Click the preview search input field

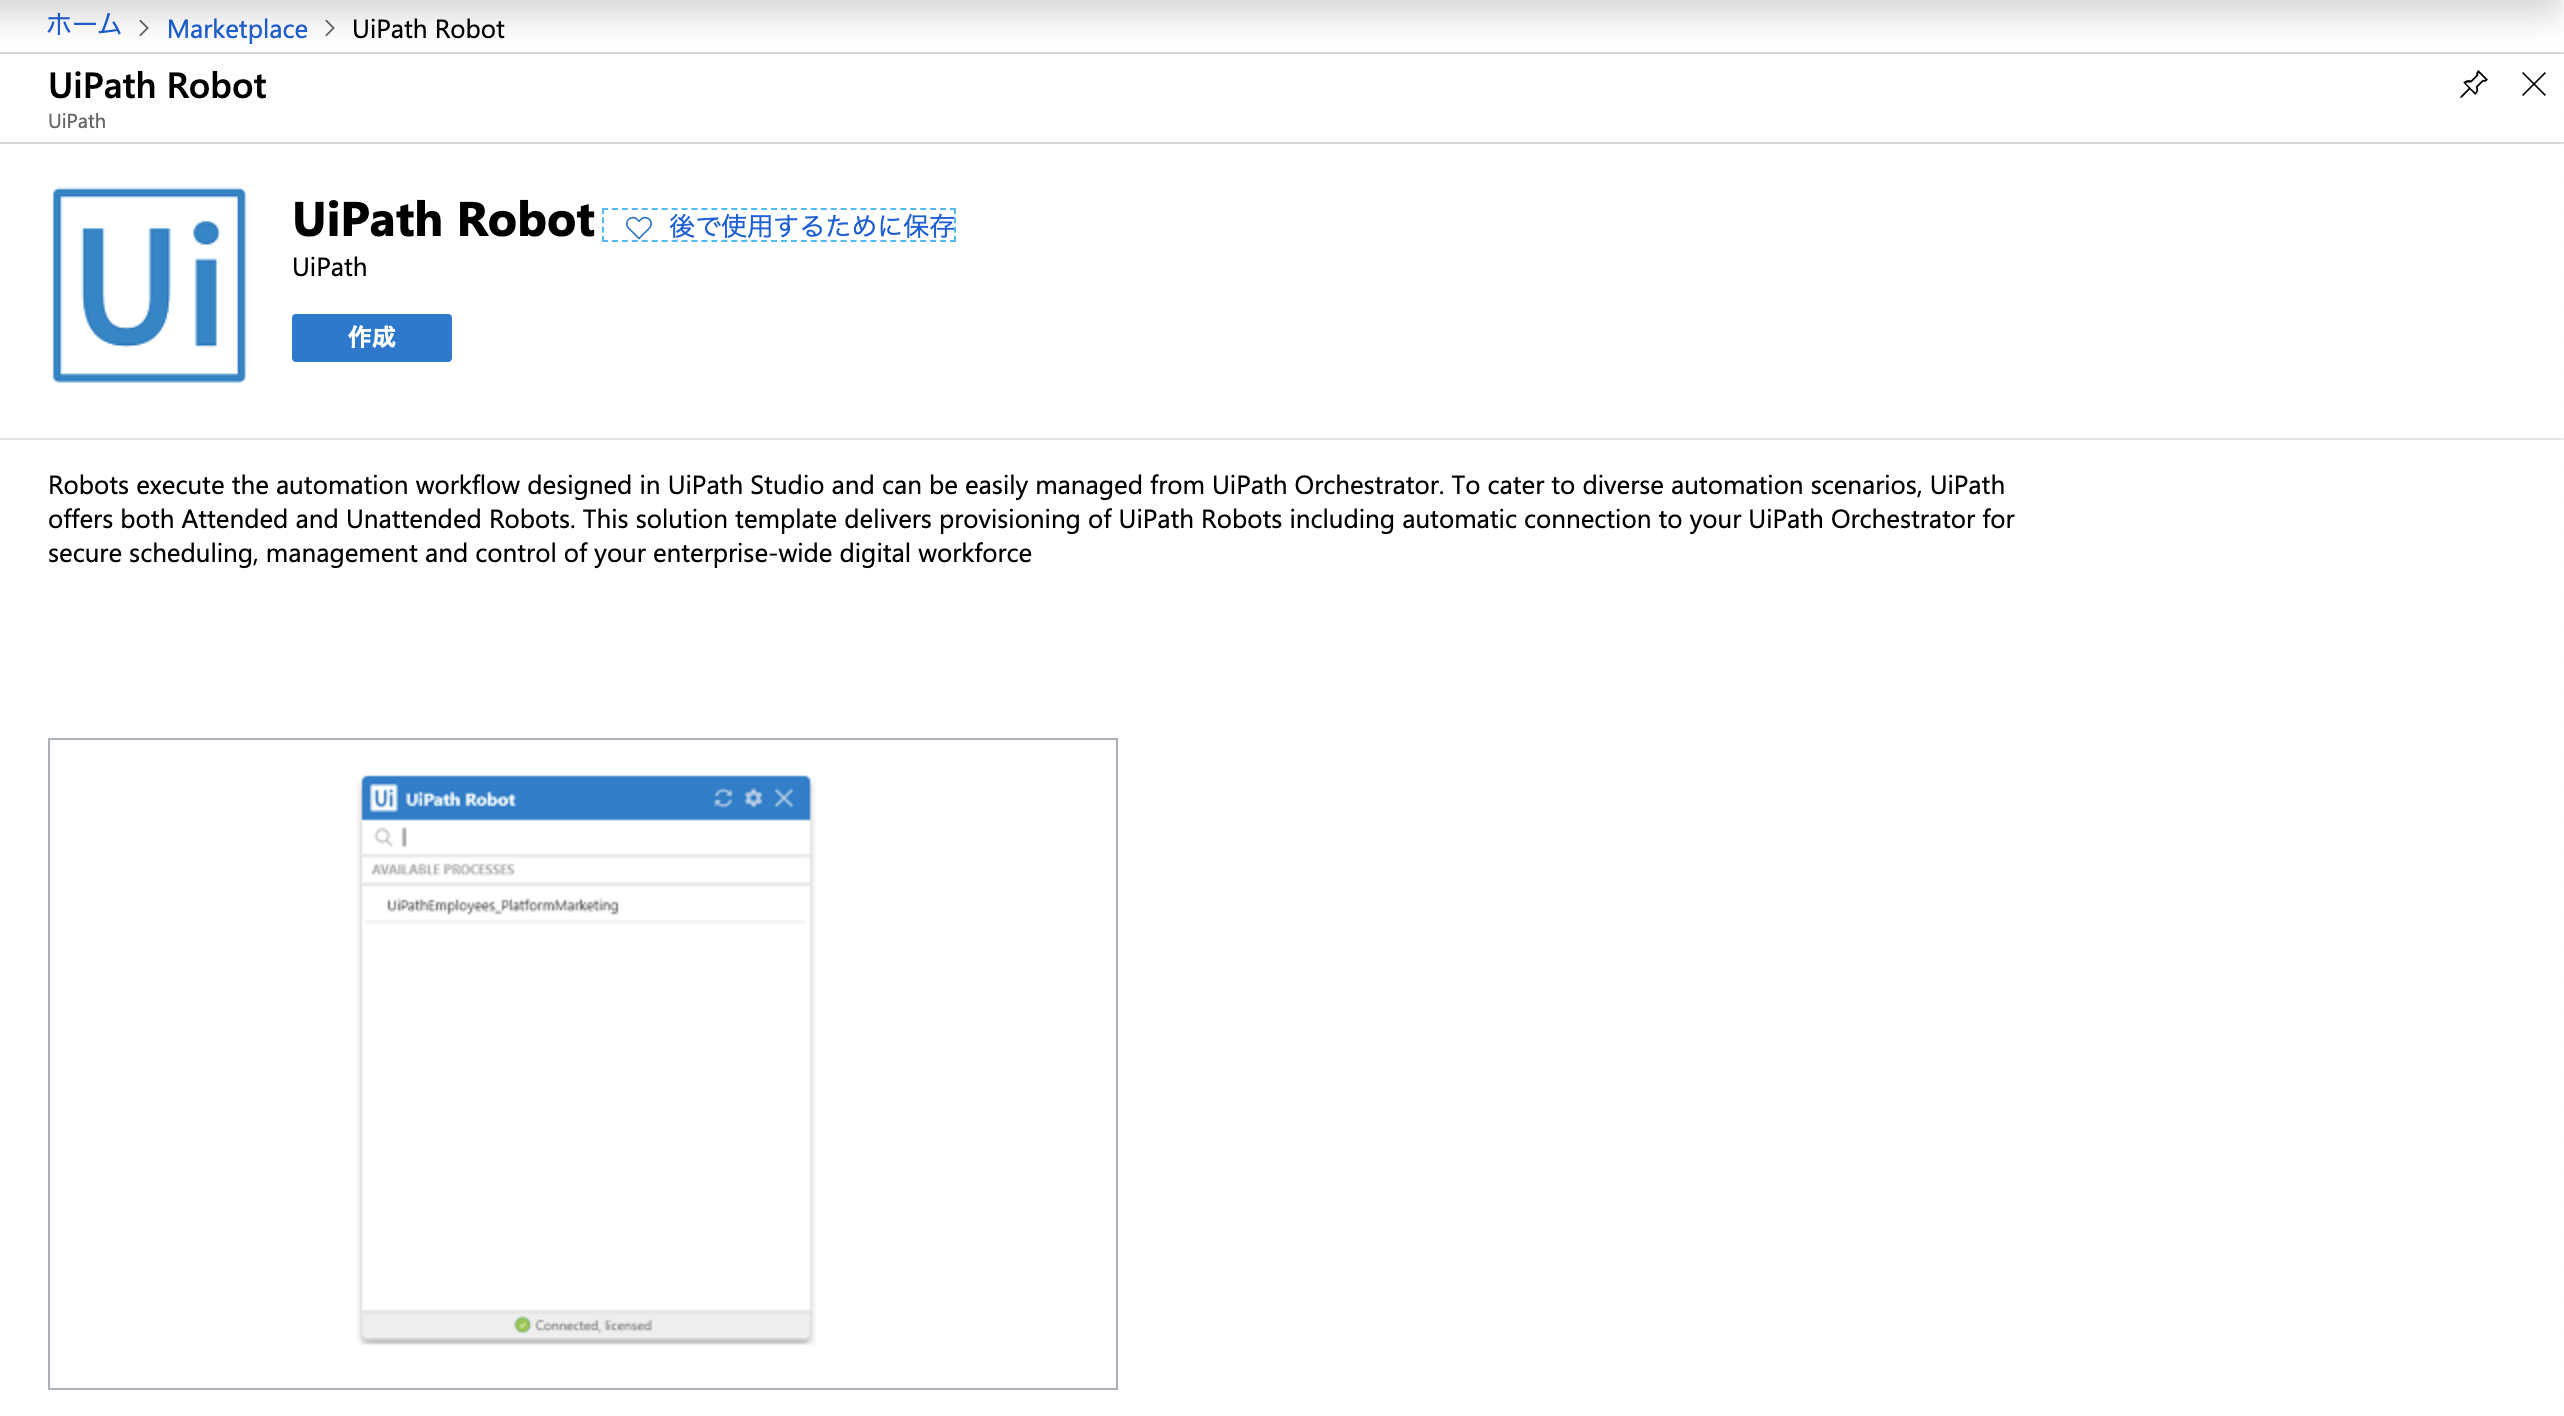pyautogui.click(x=600, y=837)
